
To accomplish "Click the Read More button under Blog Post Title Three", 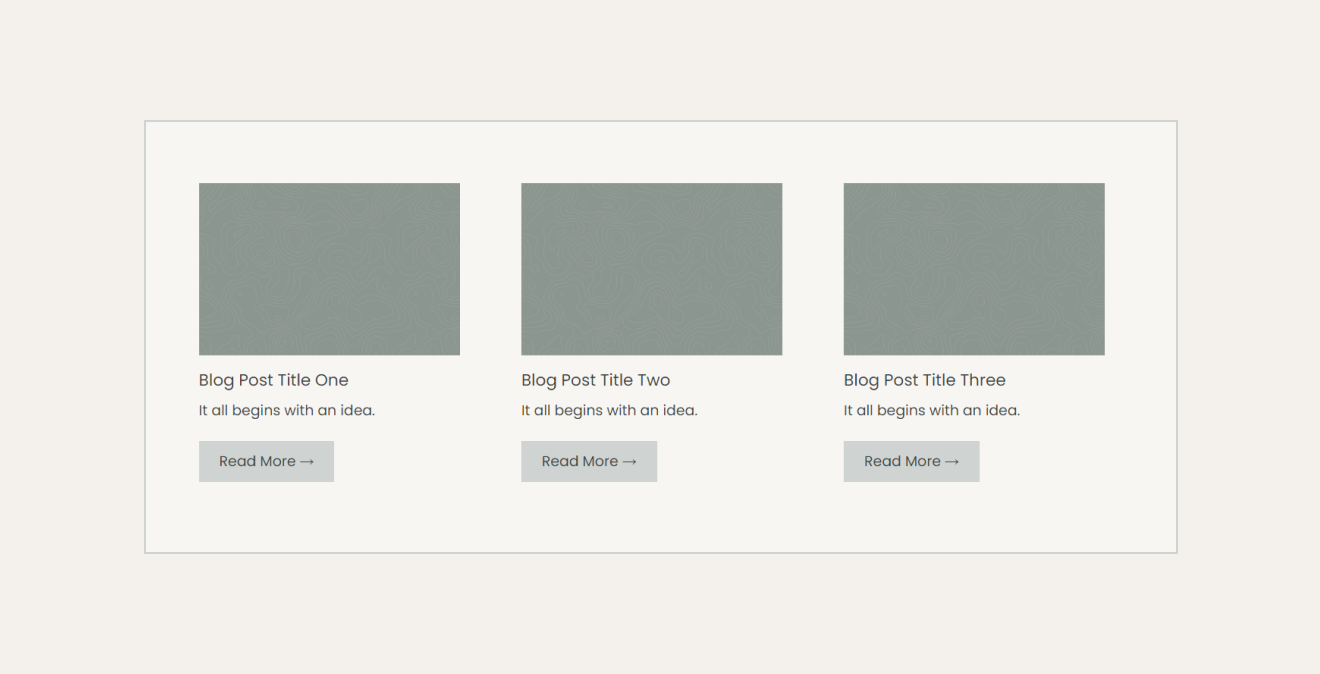I will tap(911, 461).
